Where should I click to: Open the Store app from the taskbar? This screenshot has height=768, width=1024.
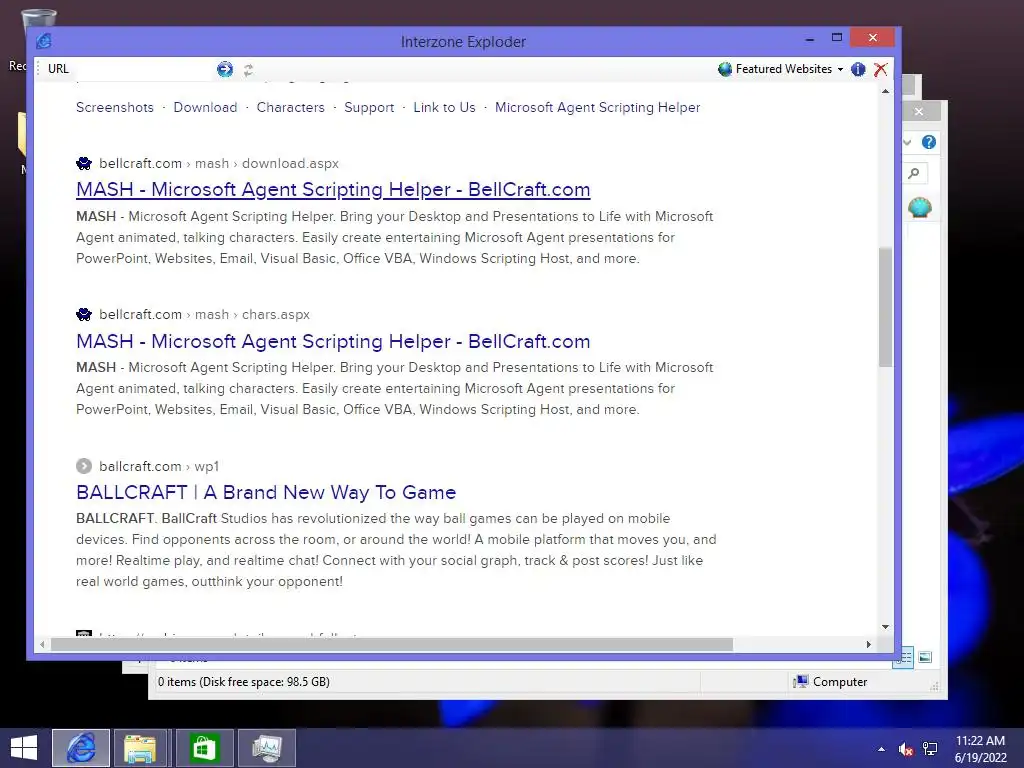[204, 748]
